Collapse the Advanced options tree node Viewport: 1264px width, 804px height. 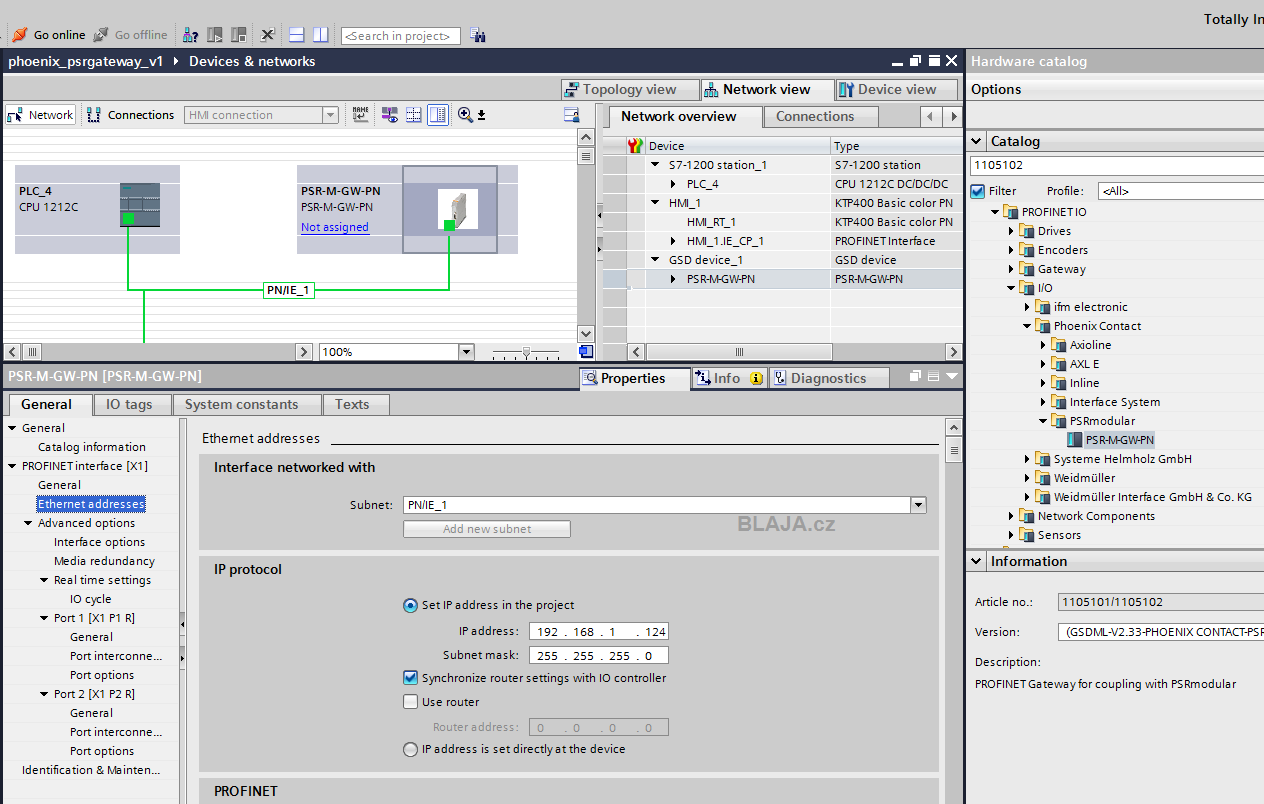(x=28, y=523)
